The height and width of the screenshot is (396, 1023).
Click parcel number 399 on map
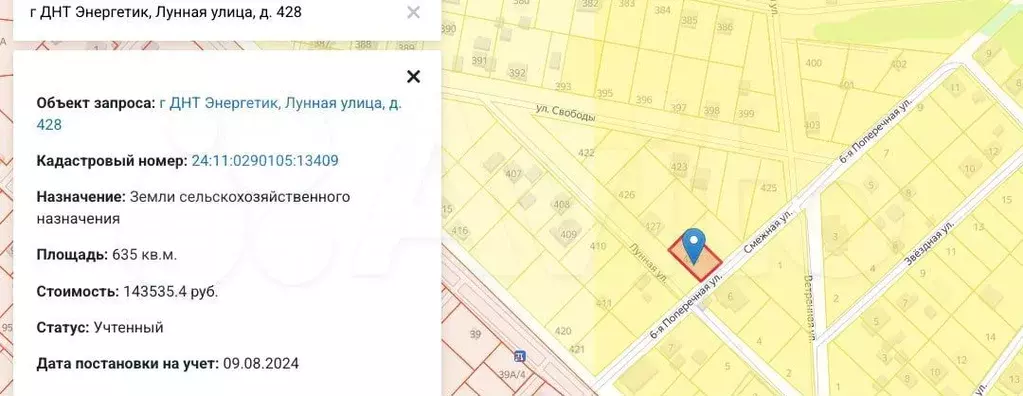click(x=745, y=114)
